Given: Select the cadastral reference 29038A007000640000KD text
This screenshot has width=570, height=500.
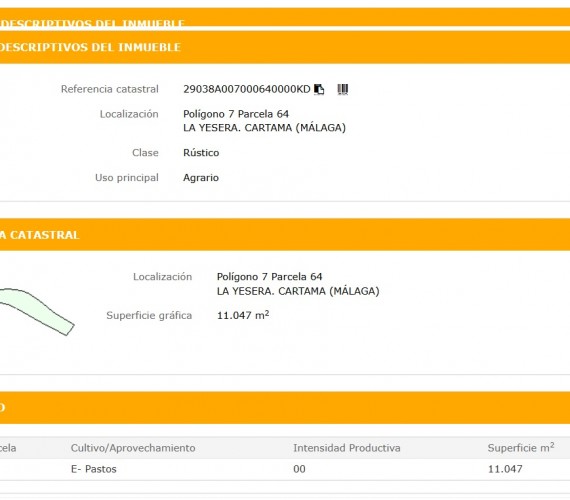Looking at the screenshot, I should [x=246, y=89].
